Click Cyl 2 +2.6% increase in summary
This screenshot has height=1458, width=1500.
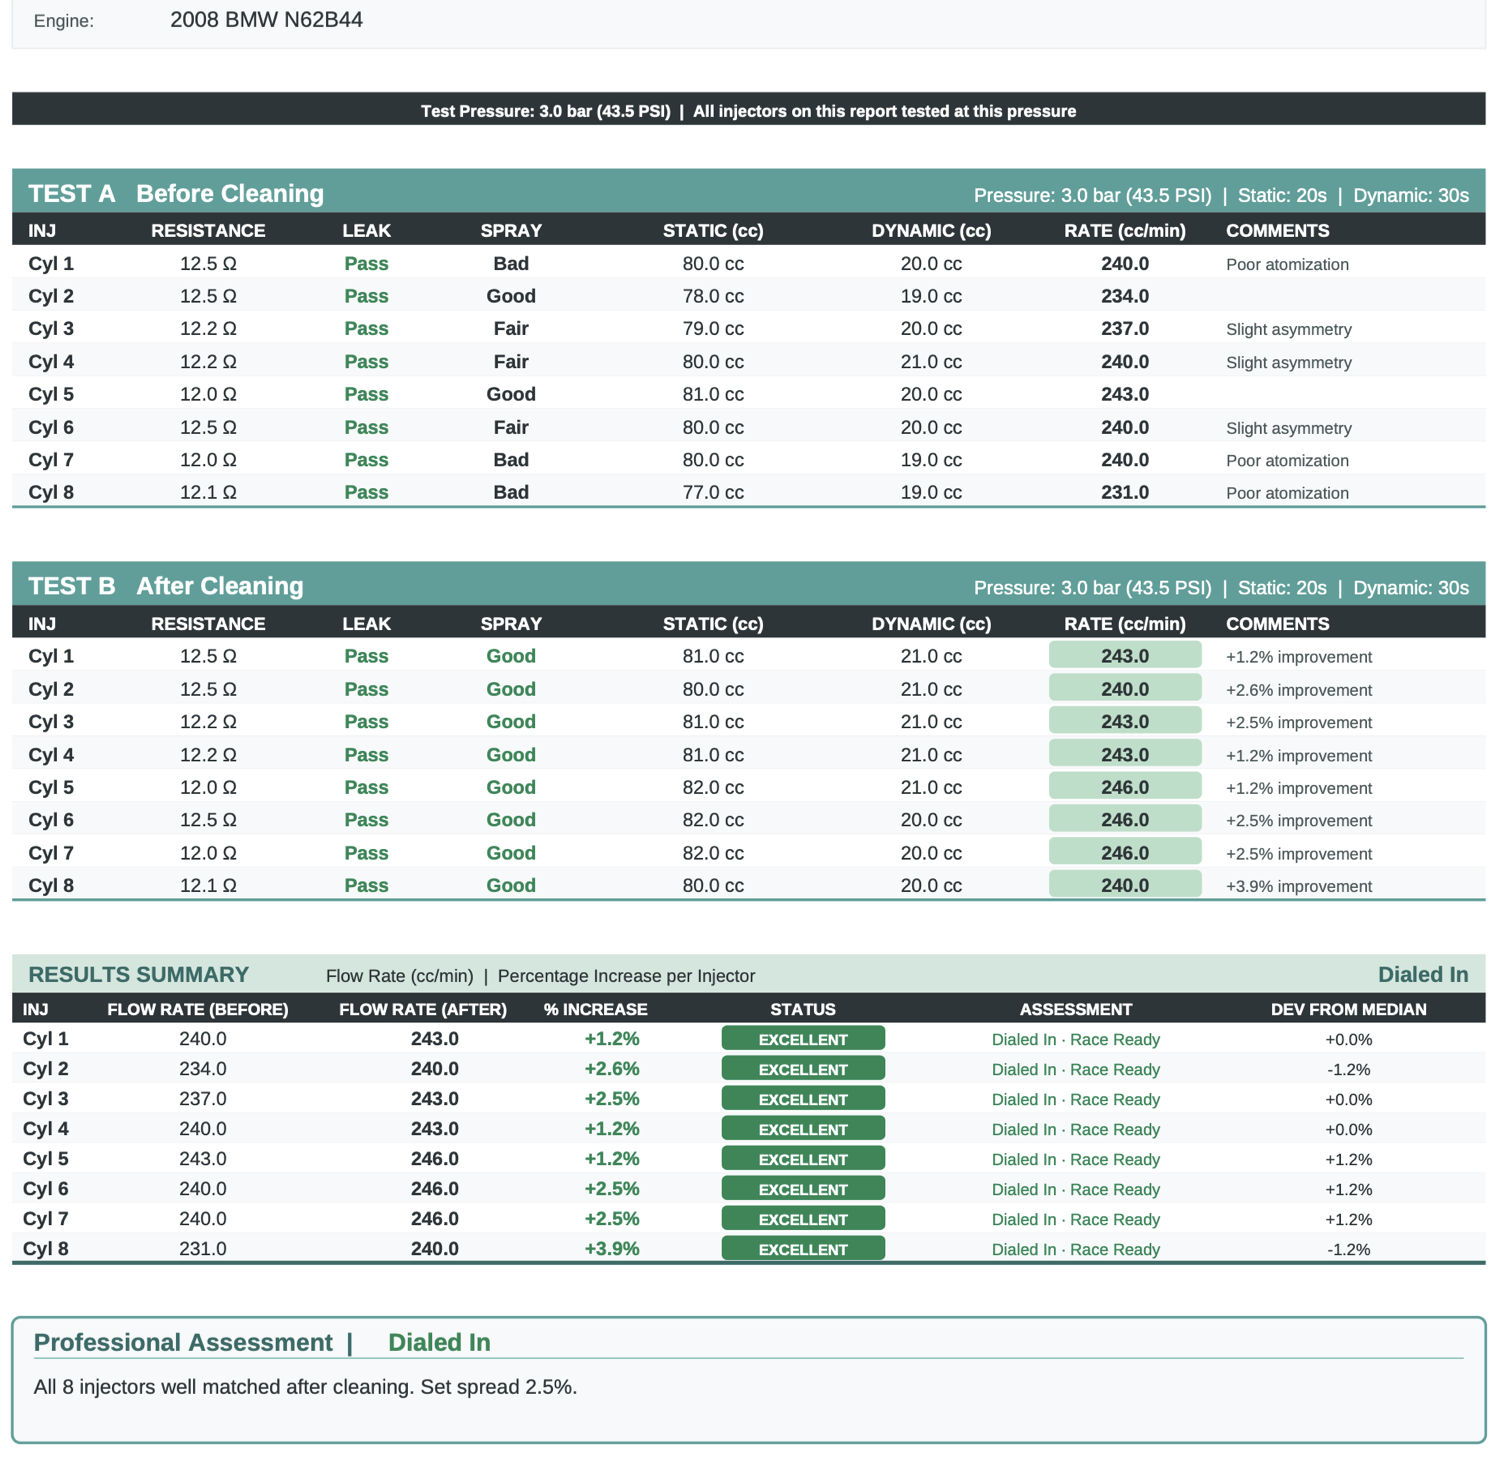[612, 1069]
